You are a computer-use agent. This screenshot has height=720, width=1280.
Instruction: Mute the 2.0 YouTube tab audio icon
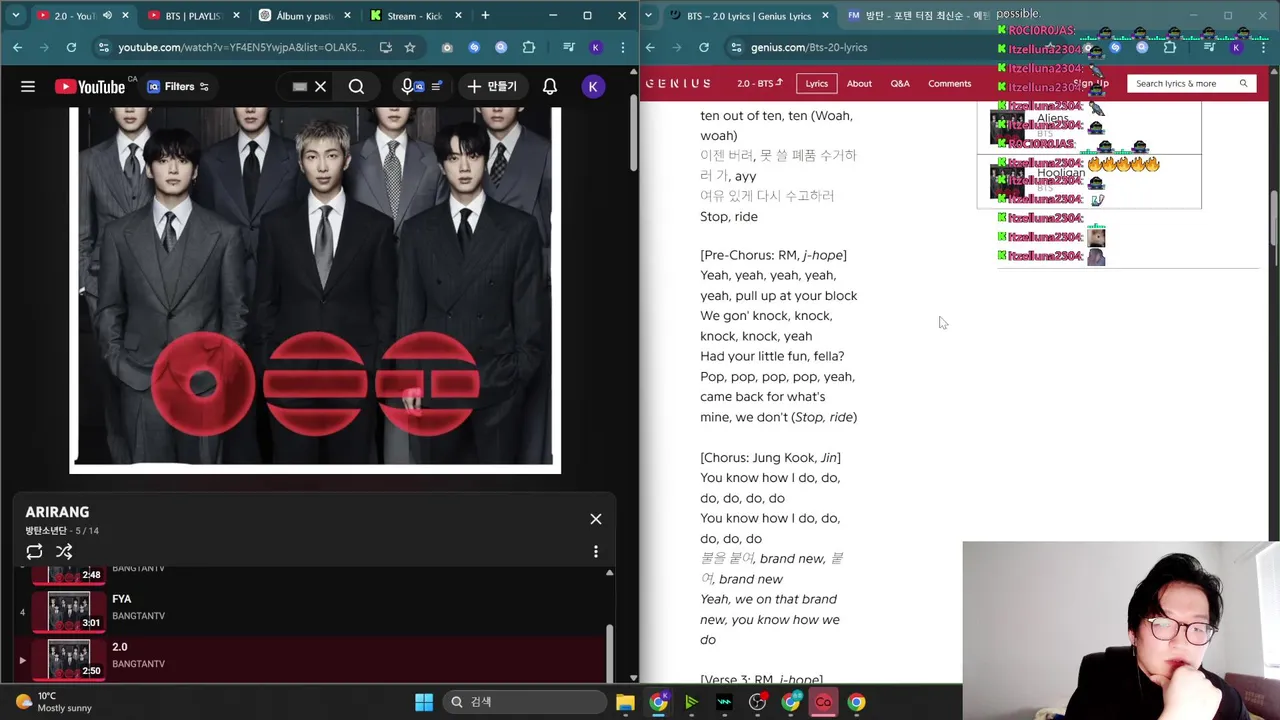tap(107, 16)
